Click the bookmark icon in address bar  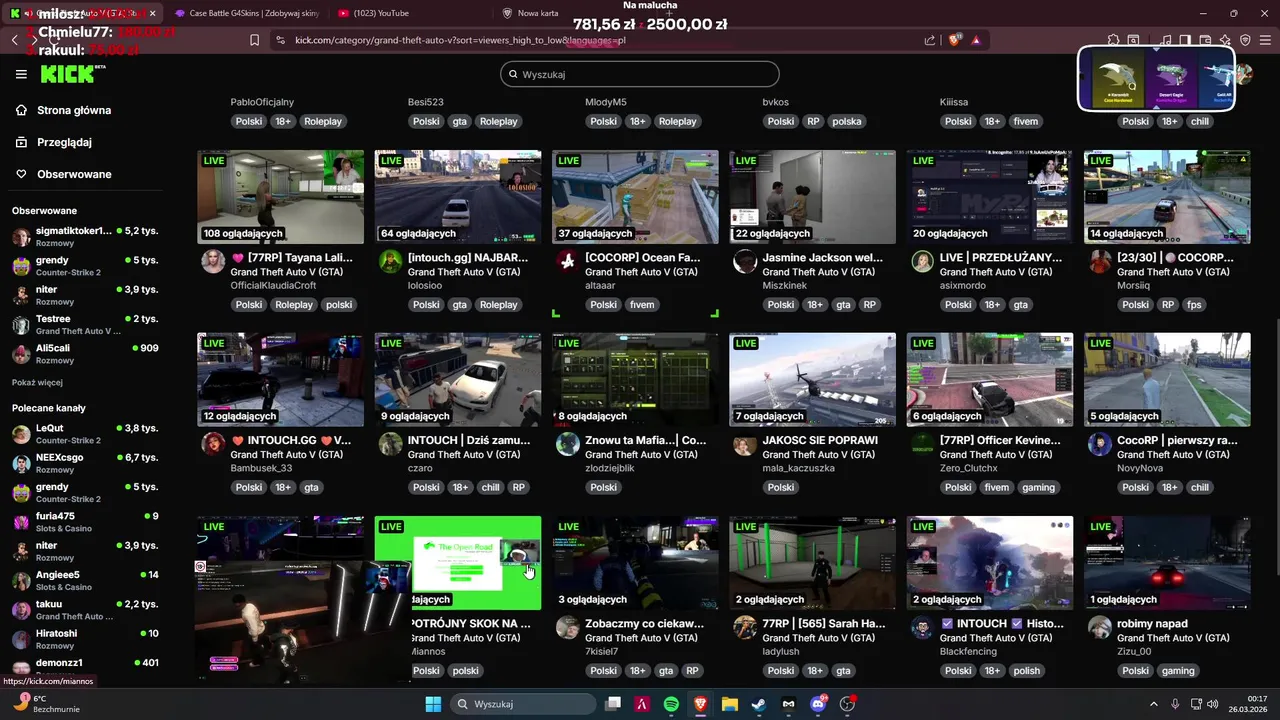click(254, 40)
